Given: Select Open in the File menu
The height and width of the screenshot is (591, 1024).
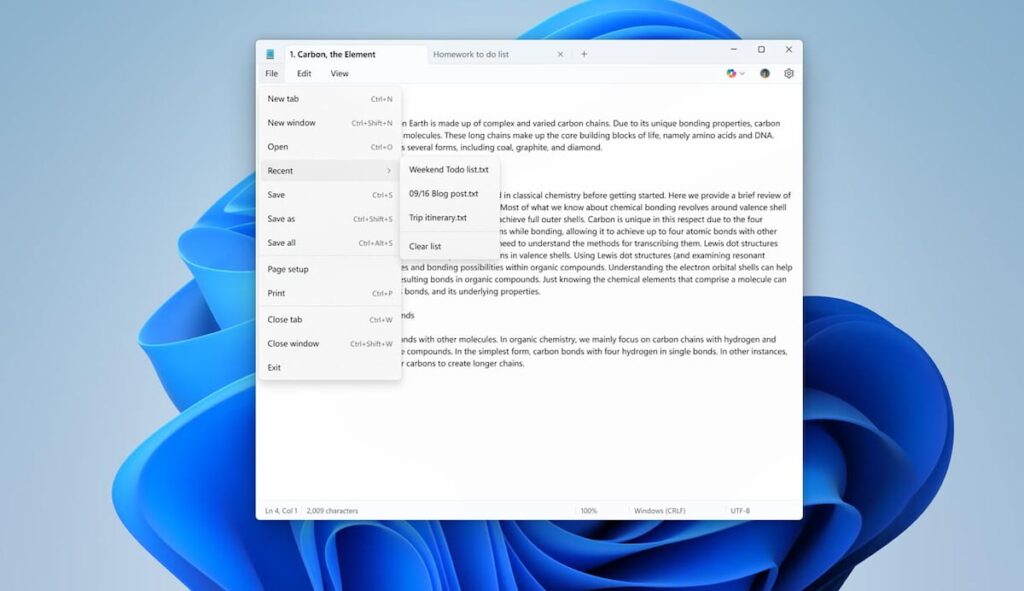Looking at the screenshot, I should pyautogui.click(x=330, y=147).
